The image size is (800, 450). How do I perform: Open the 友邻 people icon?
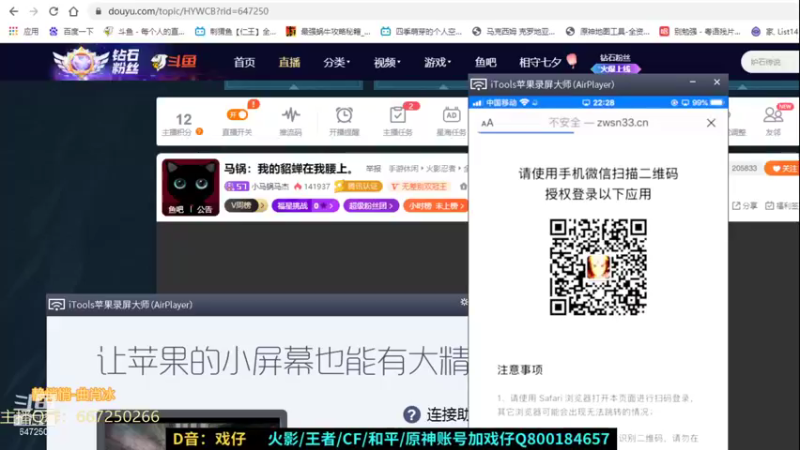773,115
